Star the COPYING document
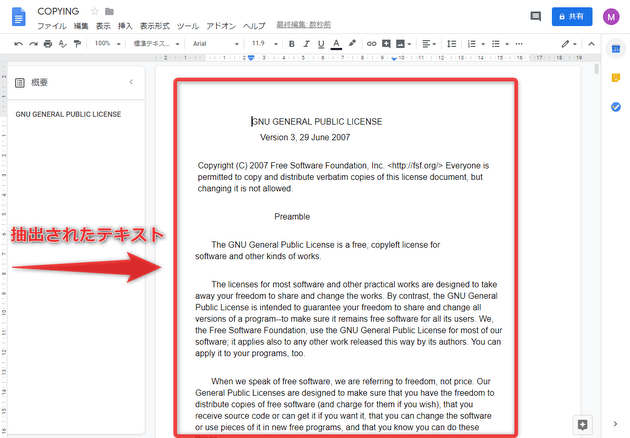 point(94,11)
